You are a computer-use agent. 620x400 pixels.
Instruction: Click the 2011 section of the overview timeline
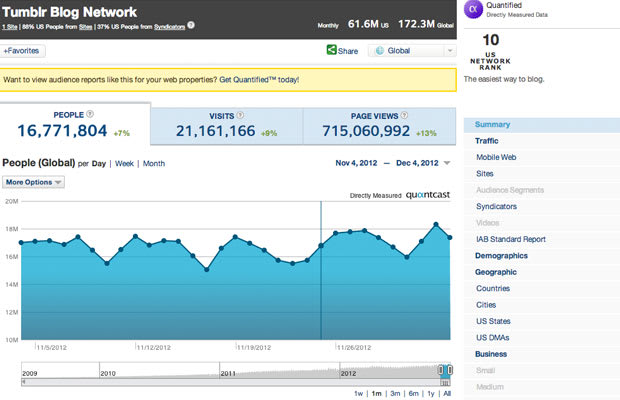tap(279, 370)
